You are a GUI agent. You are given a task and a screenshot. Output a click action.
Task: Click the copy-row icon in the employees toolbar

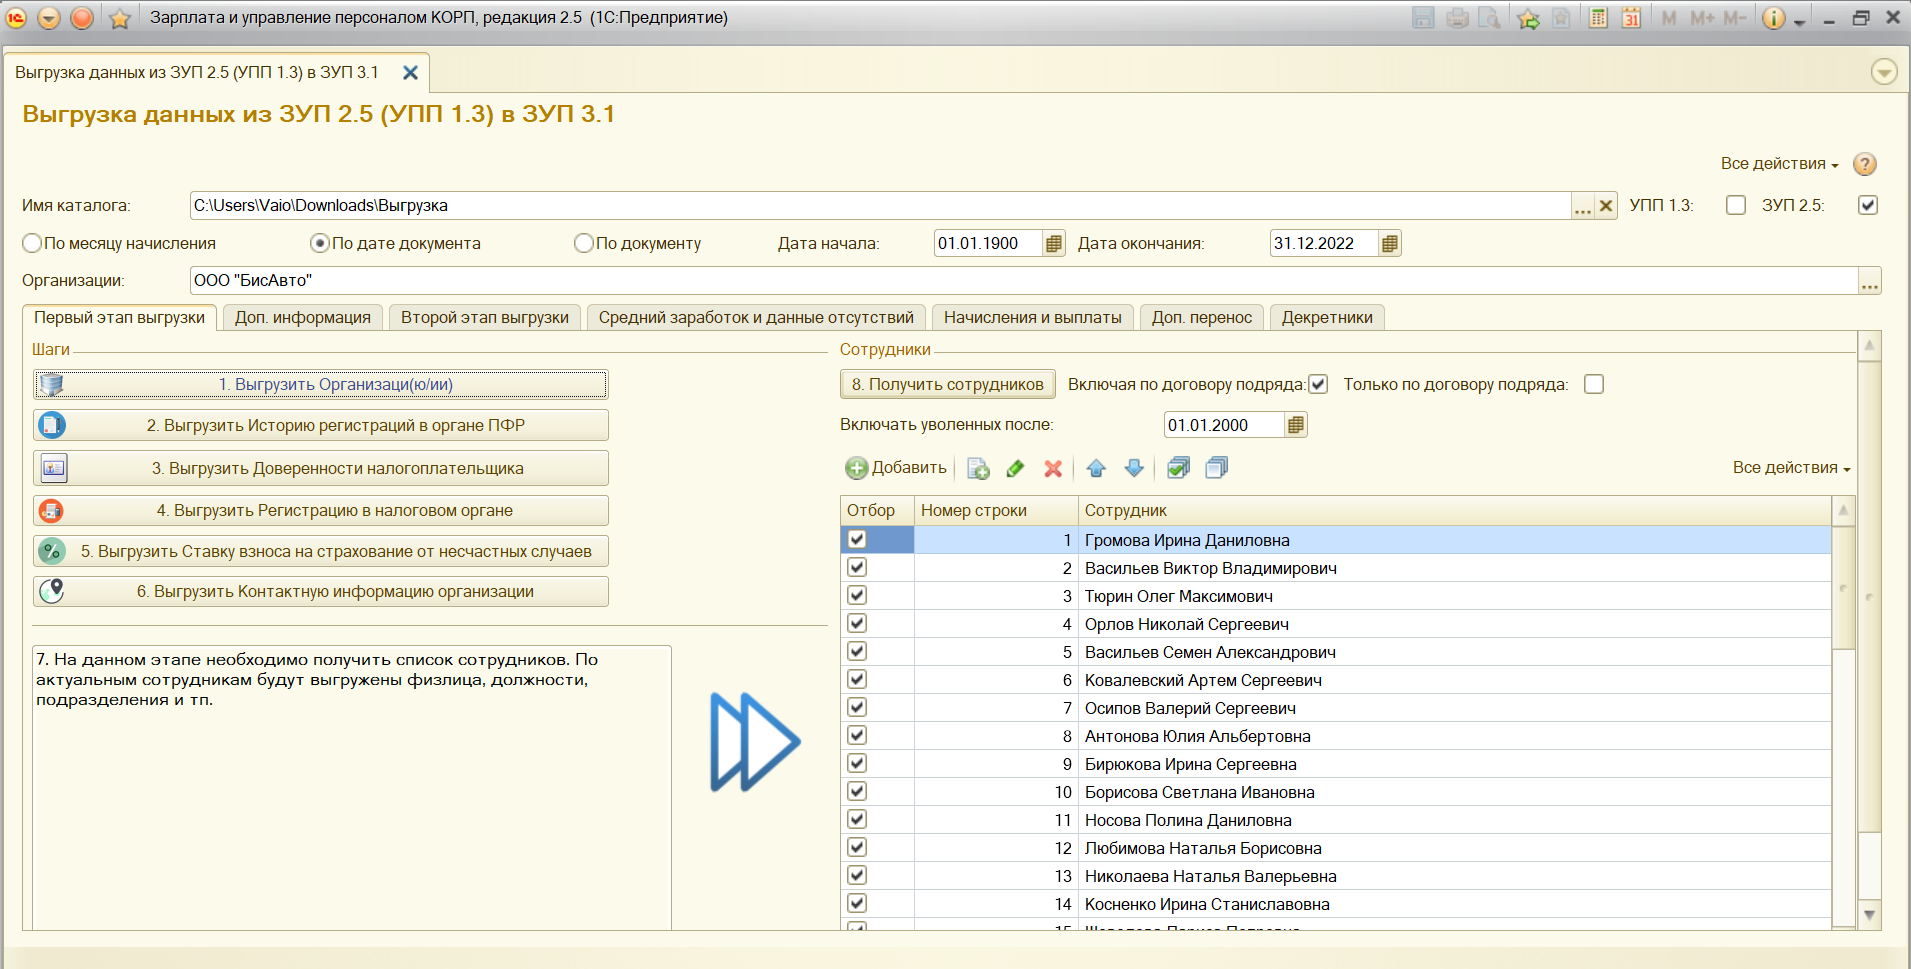(978, 468)
